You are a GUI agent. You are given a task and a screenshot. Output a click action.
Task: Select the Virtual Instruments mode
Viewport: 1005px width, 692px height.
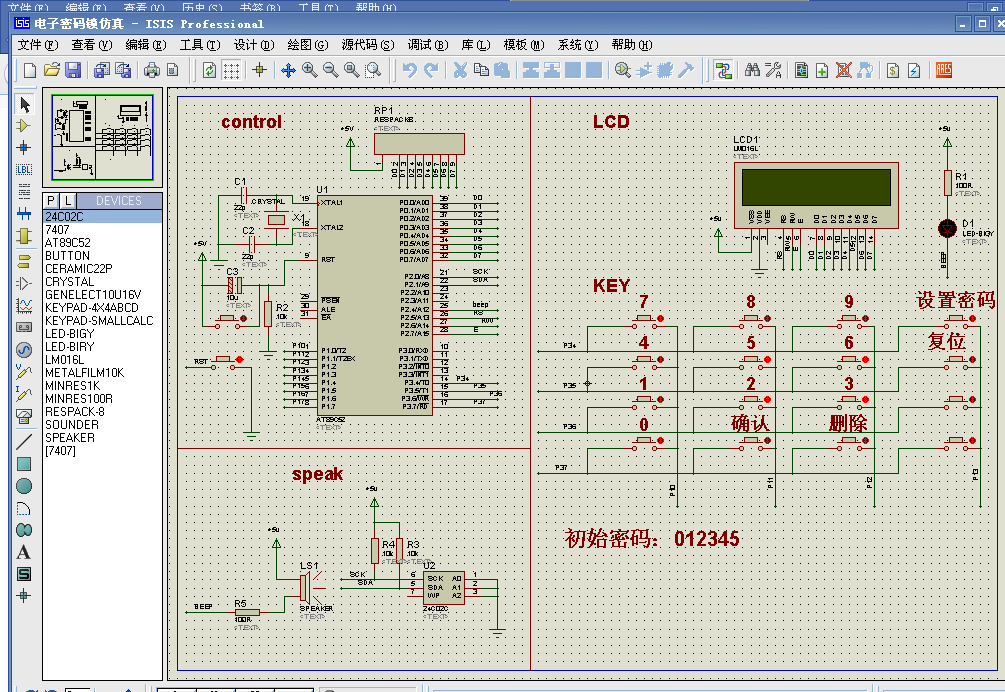(x=24, y=417)
